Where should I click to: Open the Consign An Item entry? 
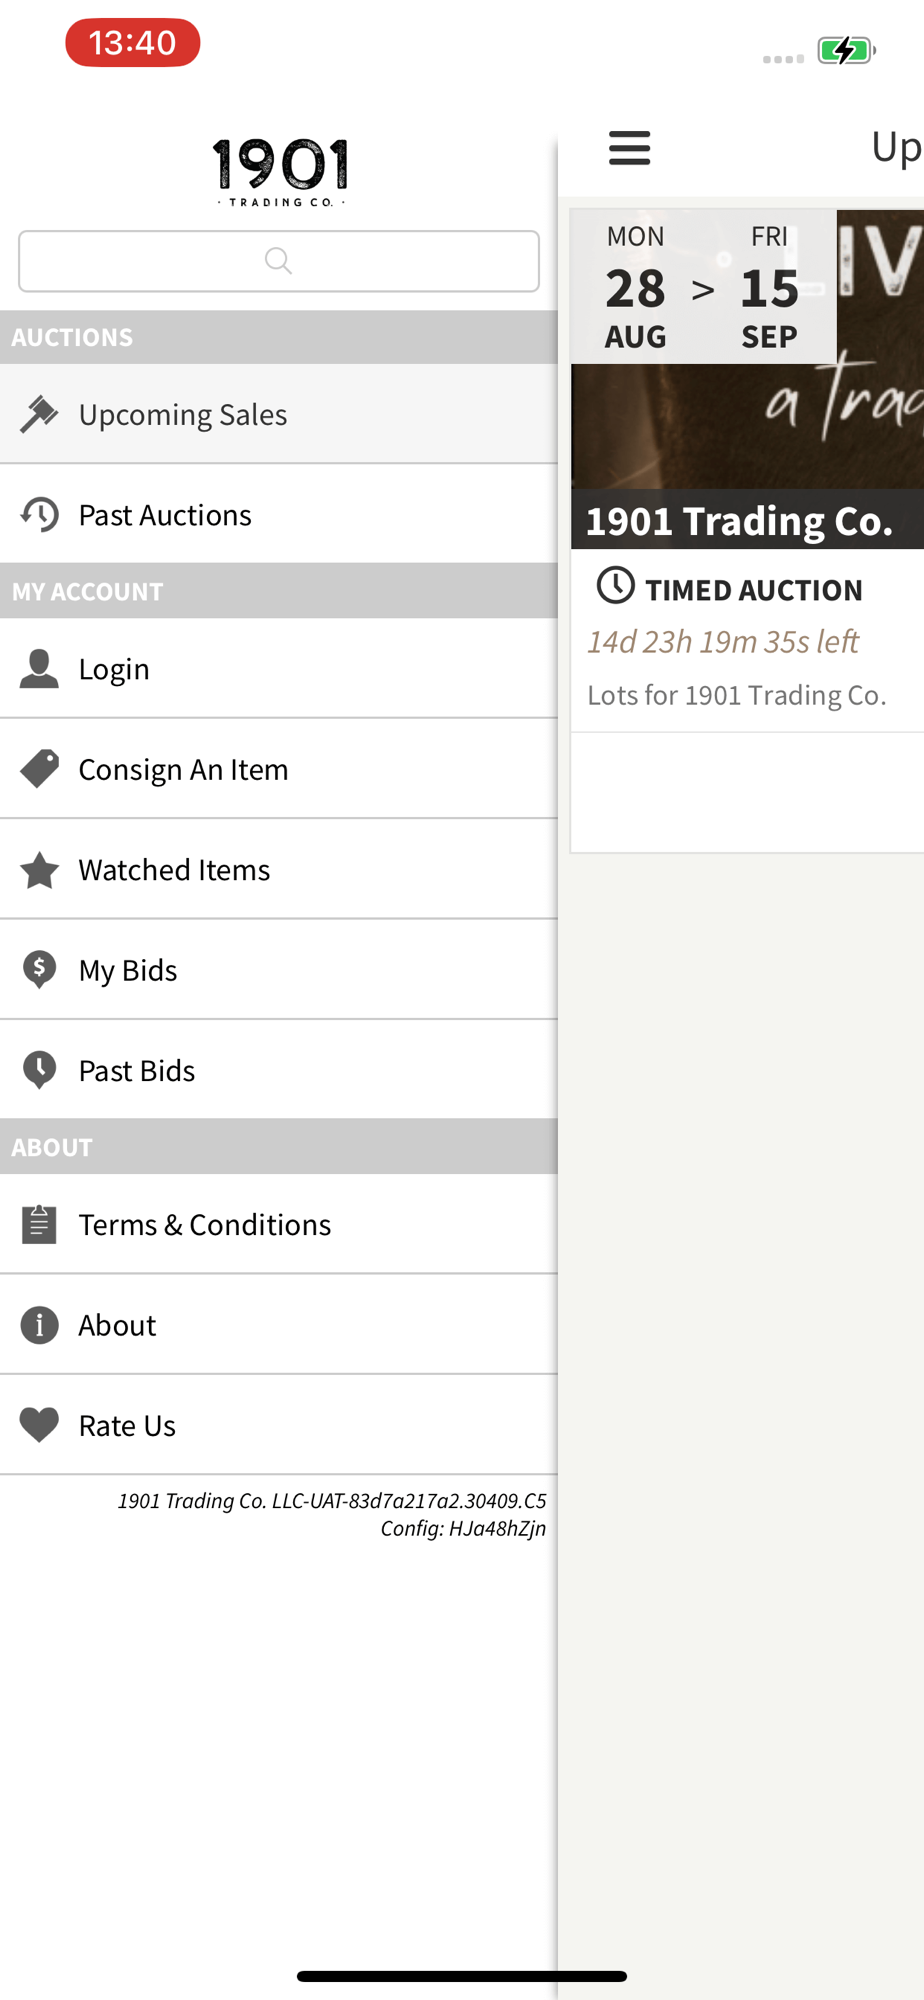coord(183,769)
